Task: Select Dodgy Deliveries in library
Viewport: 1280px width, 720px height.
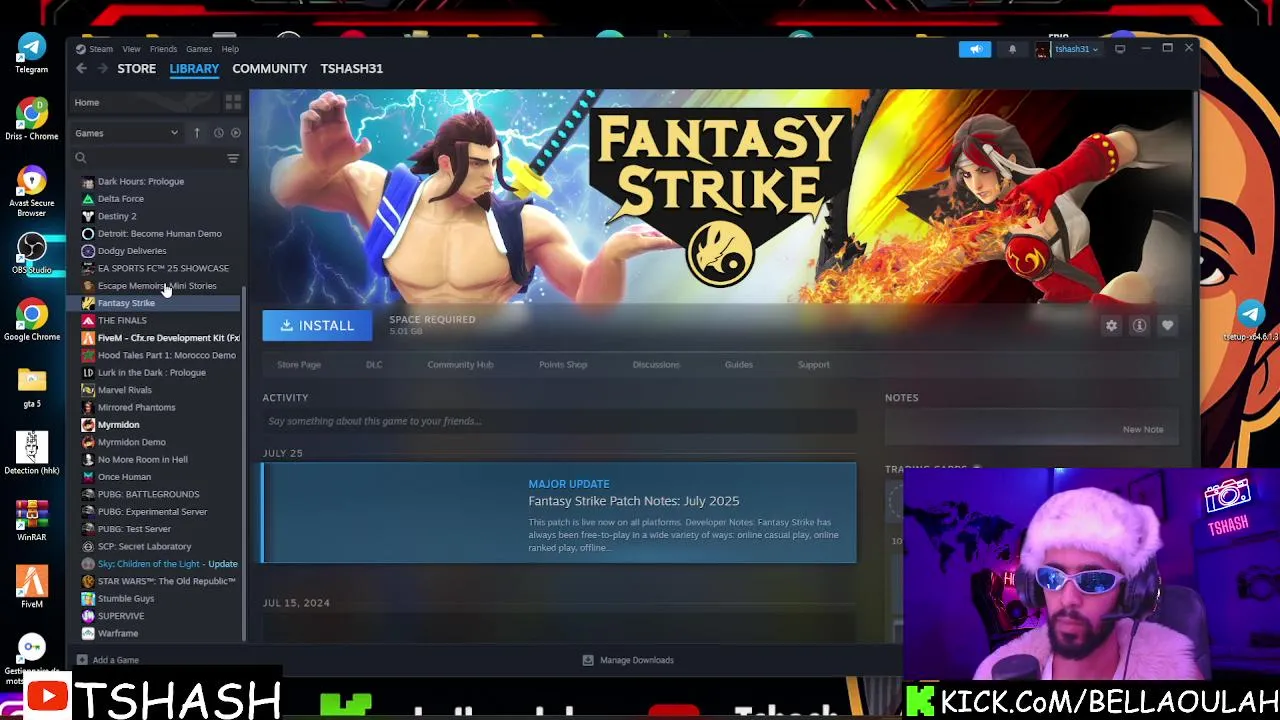Action: (132, 251)
